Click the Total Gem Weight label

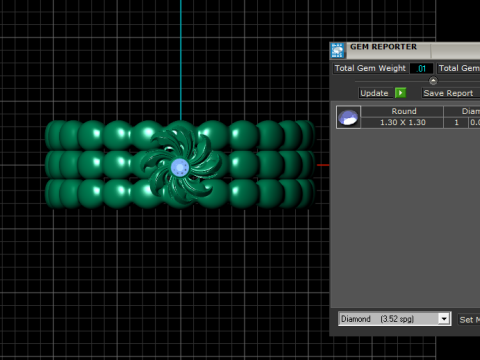[x=370, y=68]
